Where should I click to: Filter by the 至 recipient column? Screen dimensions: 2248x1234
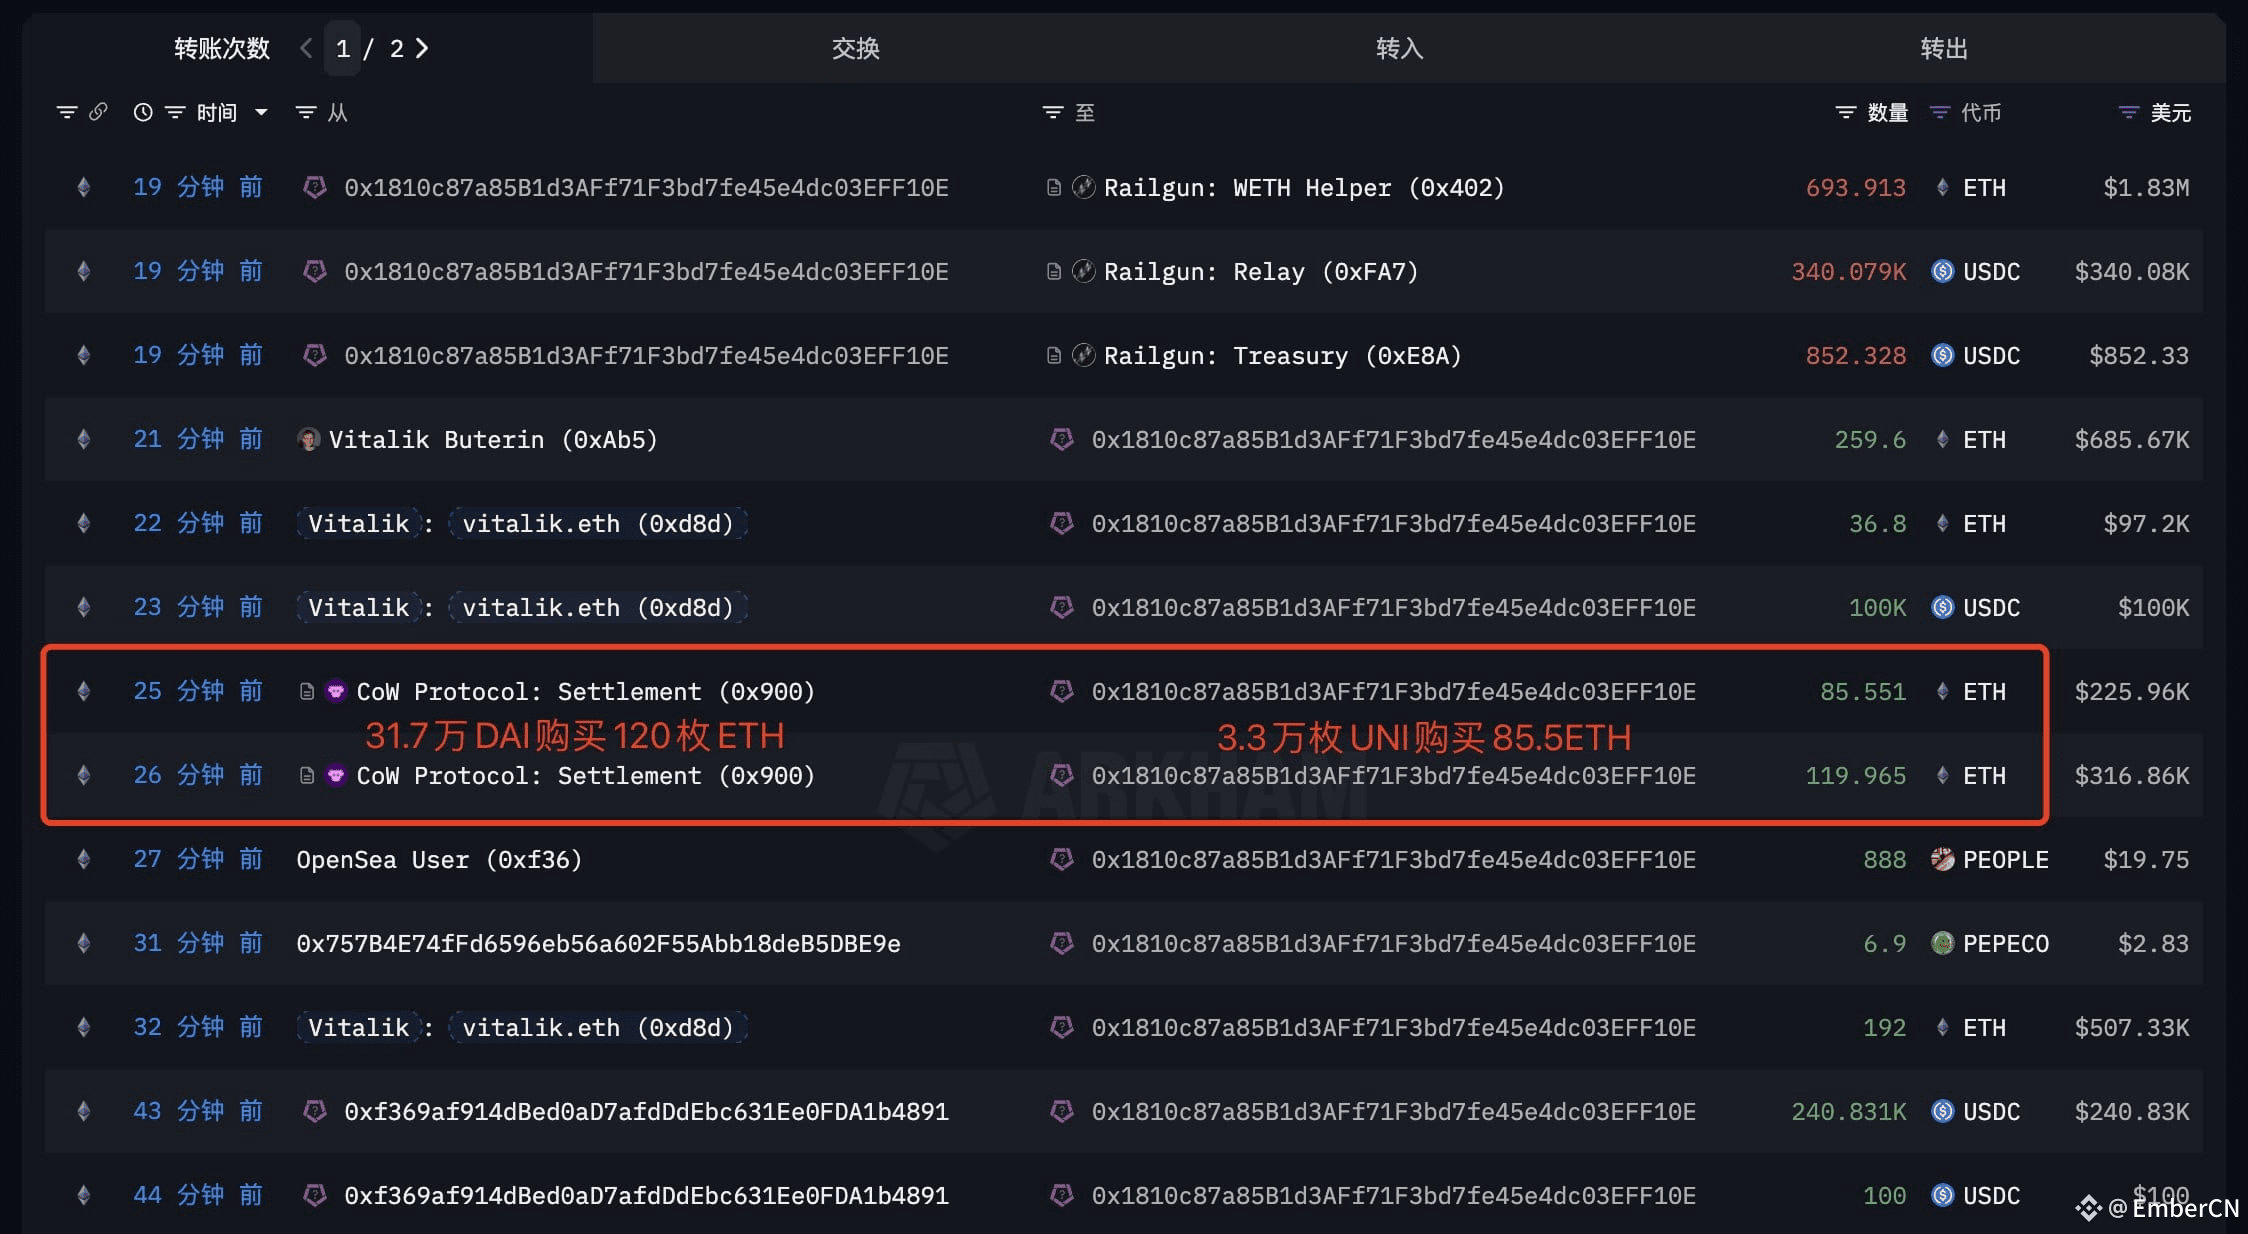point(1053,112)
